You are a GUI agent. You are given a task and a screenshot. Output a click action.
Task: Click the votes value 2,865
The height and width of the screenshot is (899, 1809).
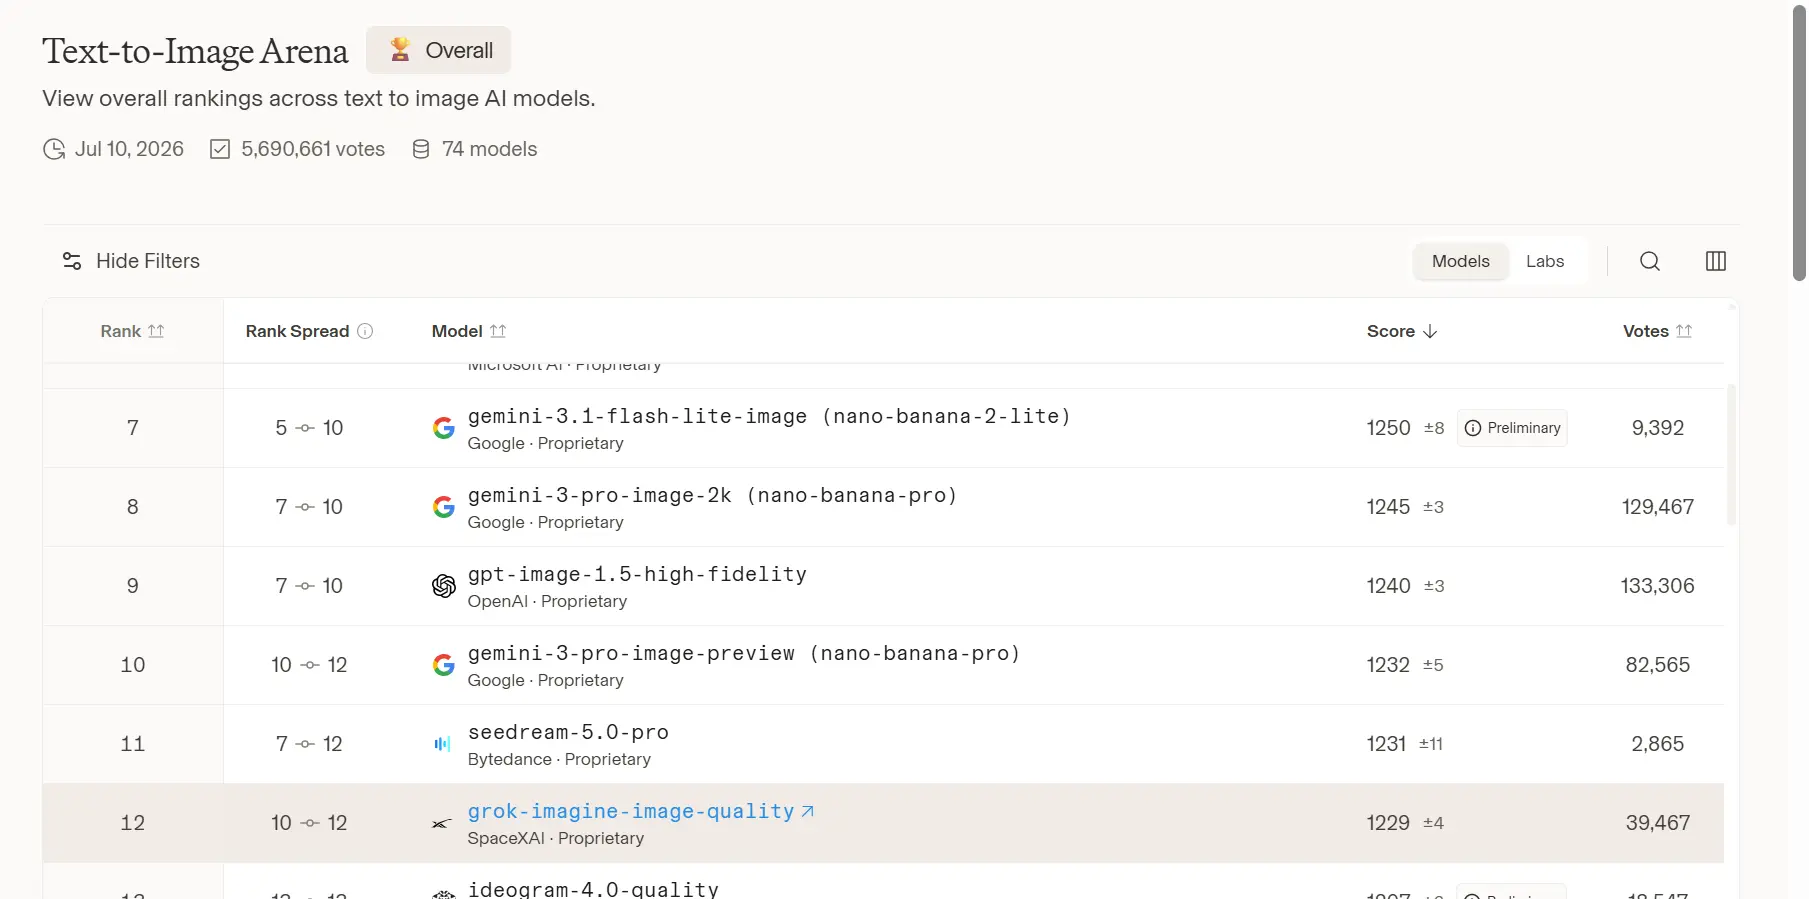point(1657,744)
